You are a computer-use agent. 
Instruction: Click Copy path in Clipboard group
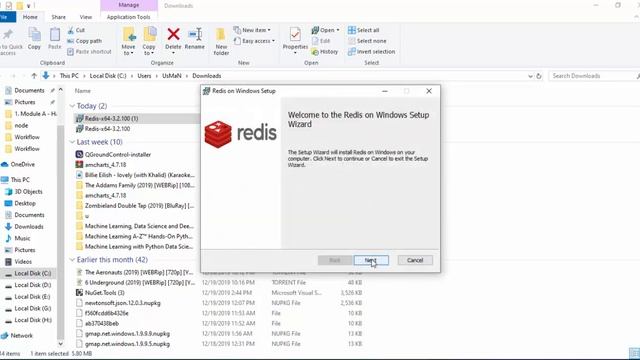[x=84, y=41]
